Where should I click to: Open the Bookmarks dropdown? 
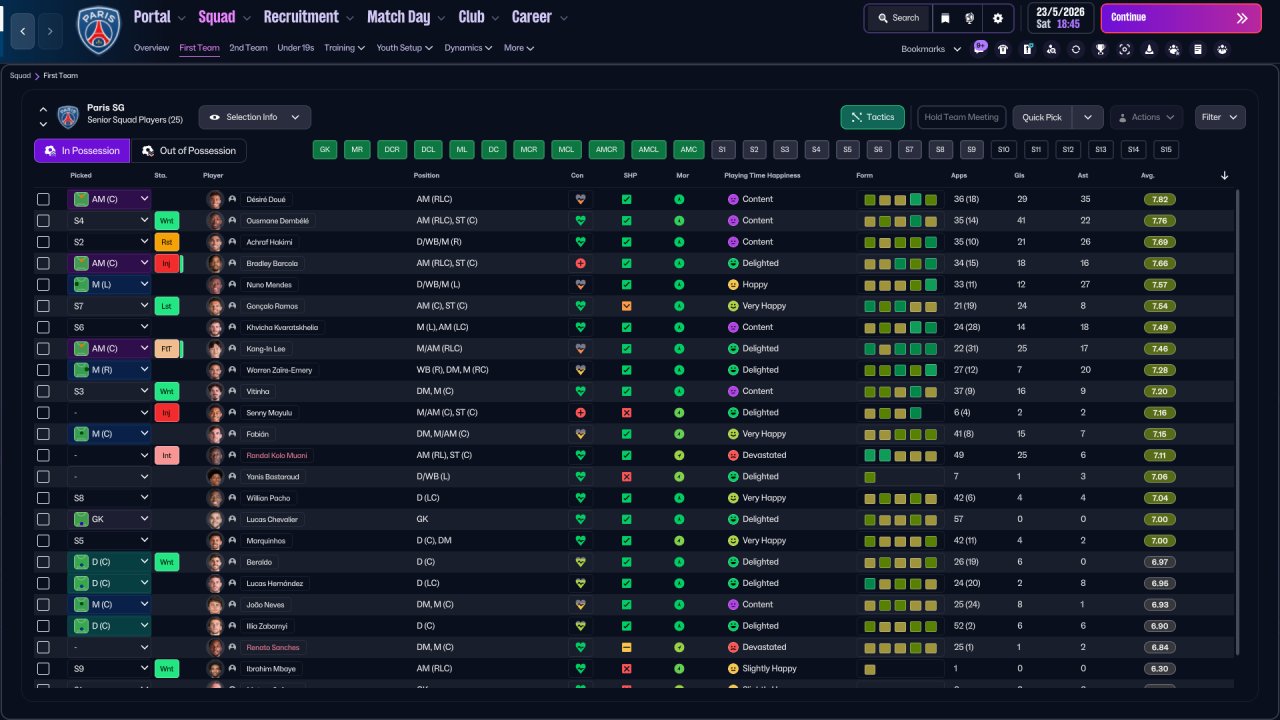931,49
